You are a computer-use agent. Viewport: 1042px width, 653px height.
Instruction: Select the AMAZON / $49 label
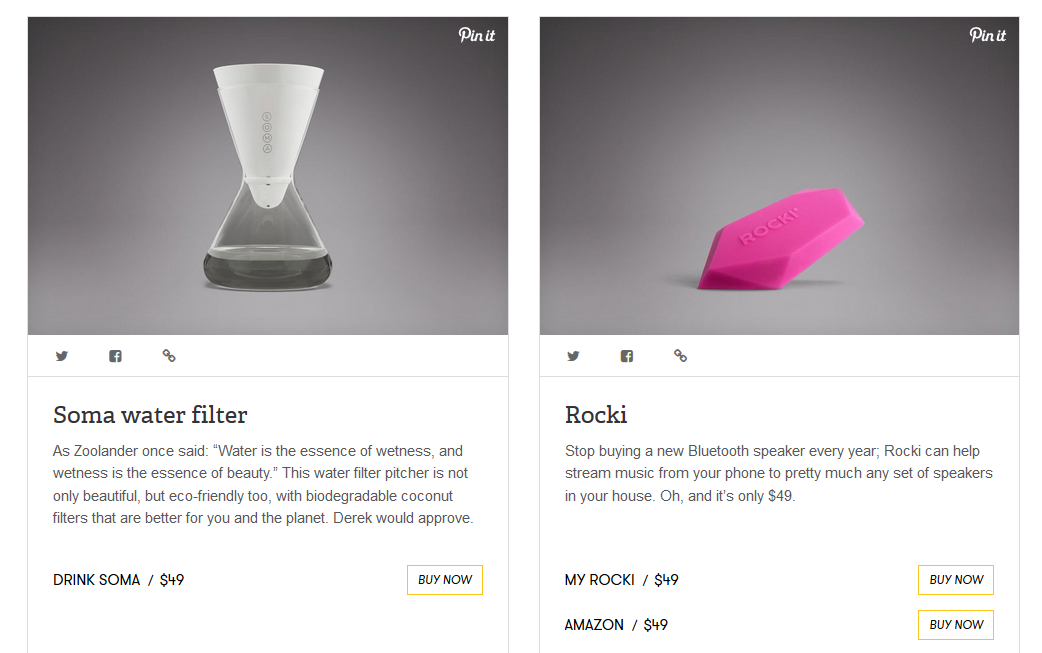617,625
